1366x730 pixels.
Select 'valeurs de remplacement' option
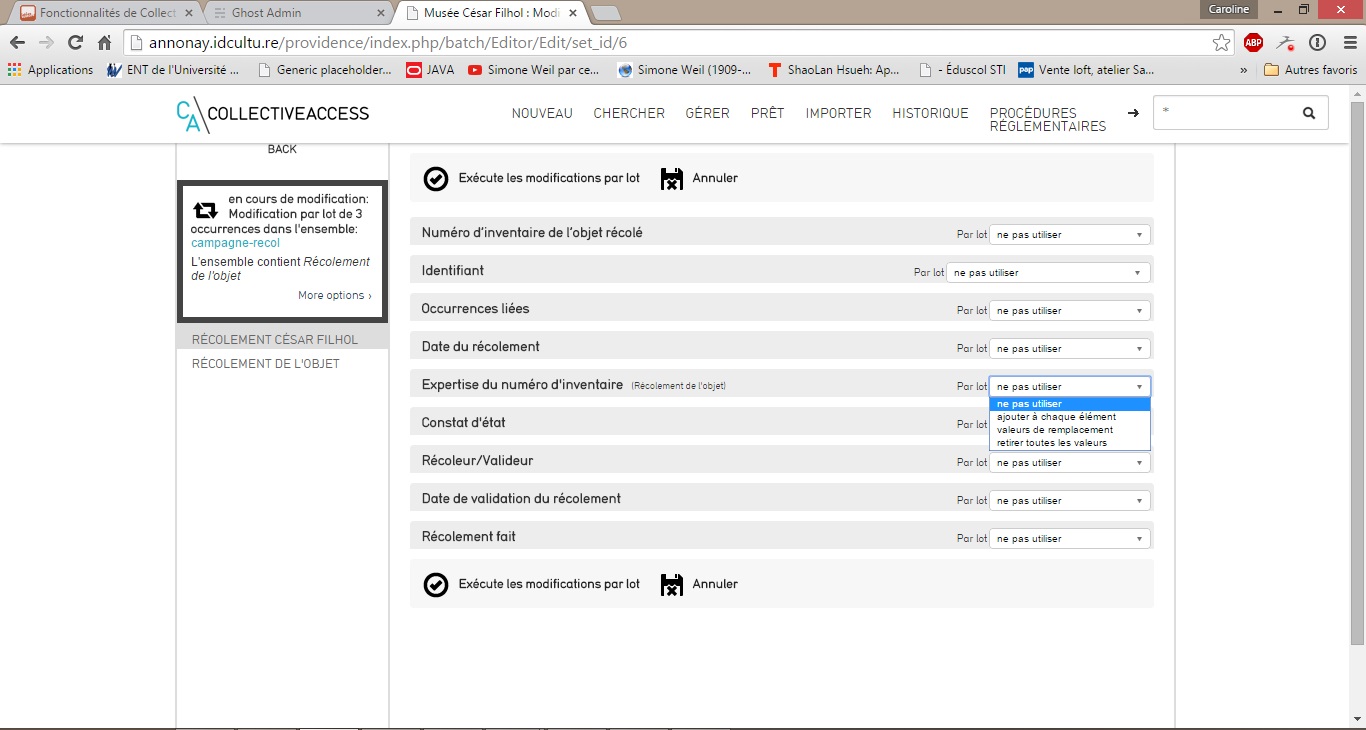(x=1070, y=430)
